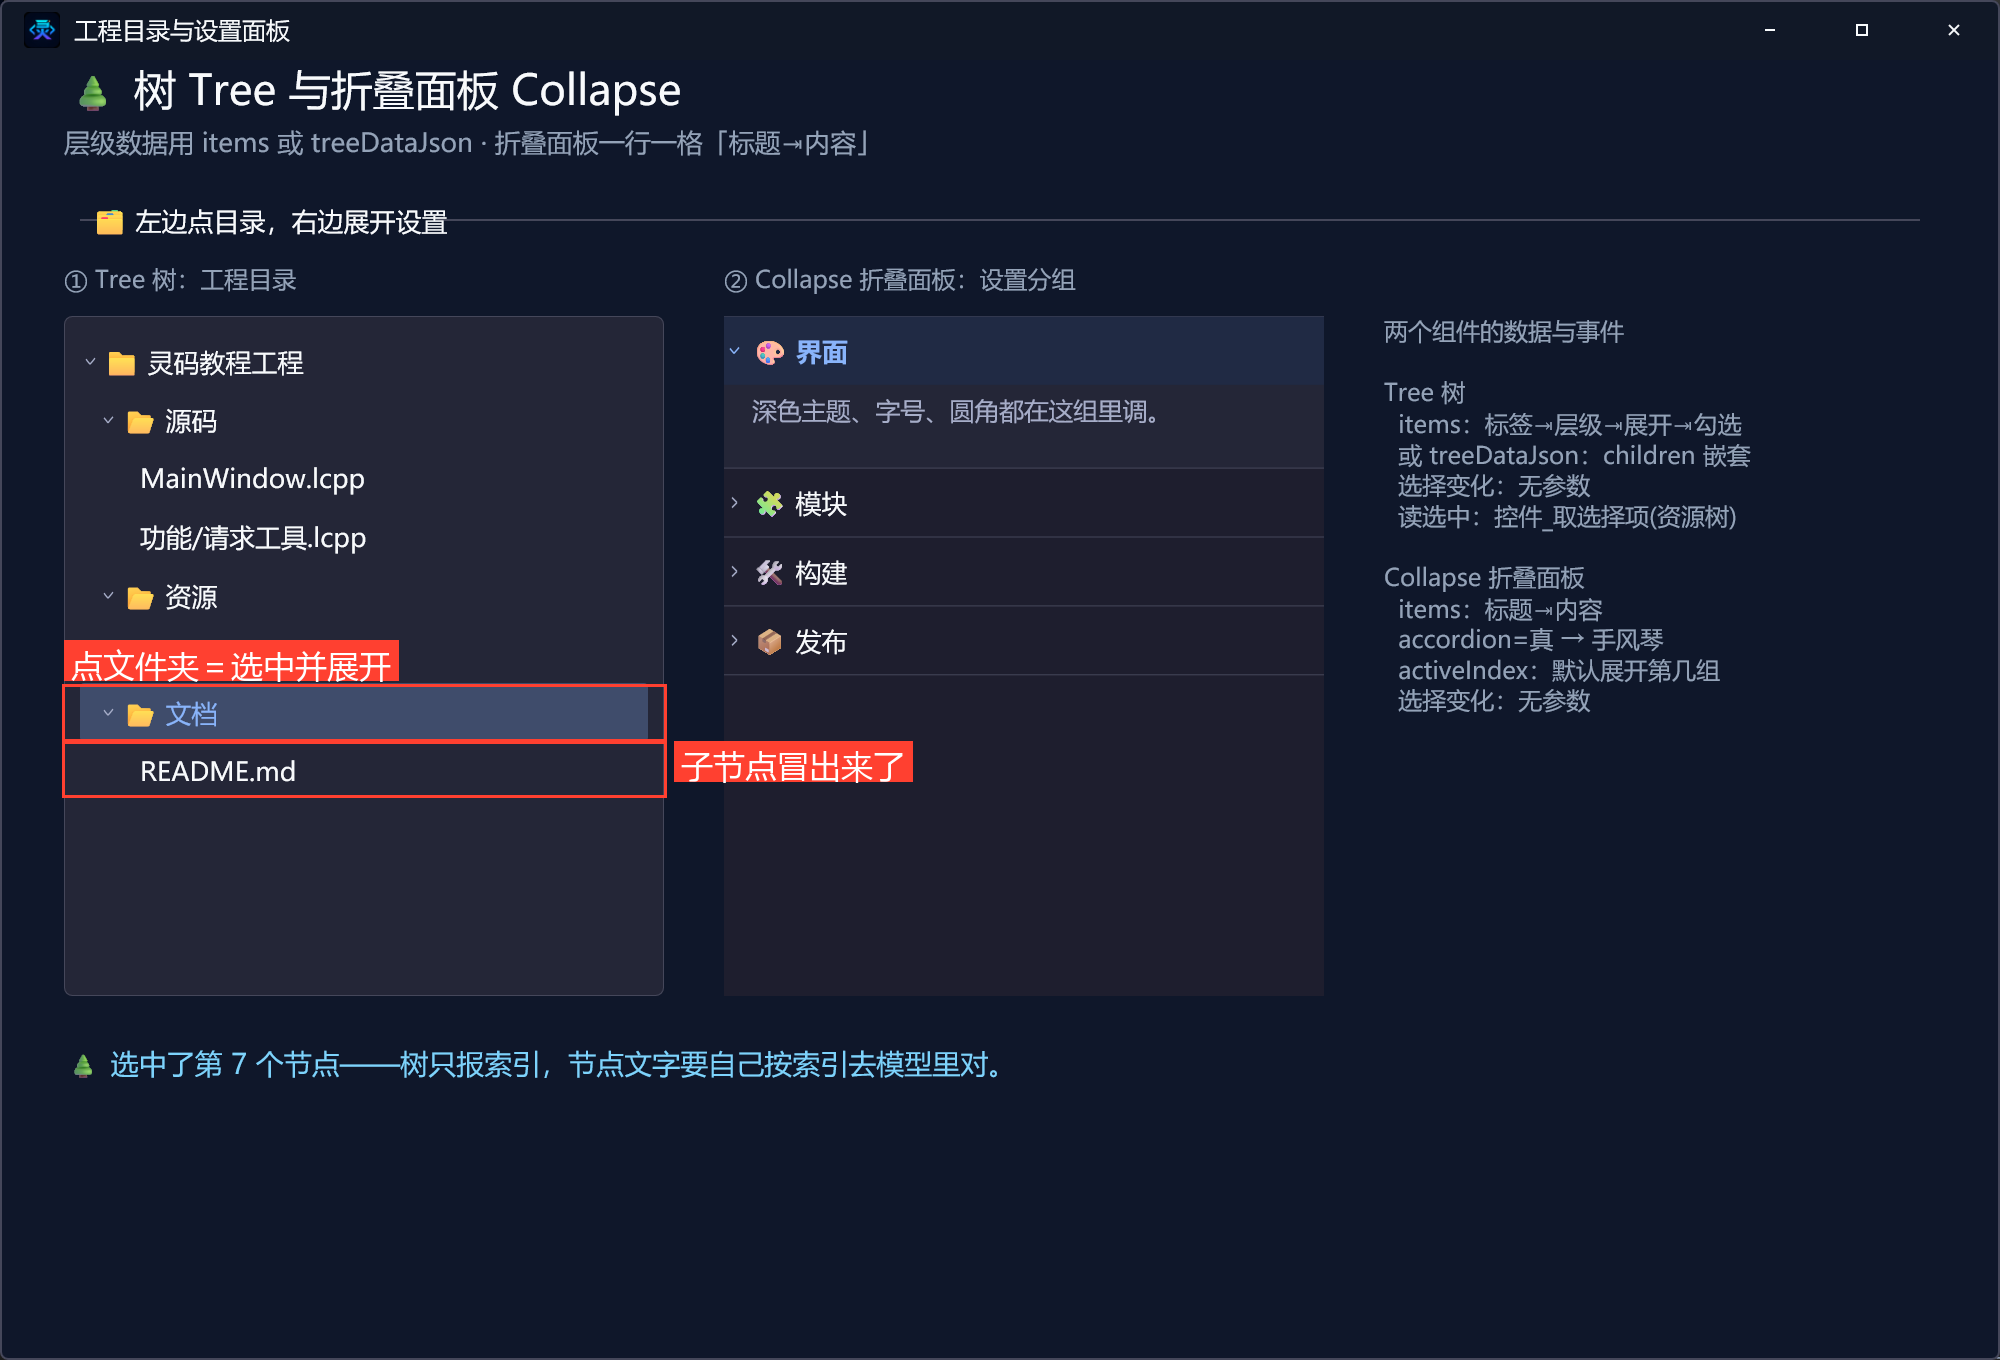Click the label ② Collapse 折叠面板：设置分组
The width and height of the screenshot is (2000, 1360).
900,280
